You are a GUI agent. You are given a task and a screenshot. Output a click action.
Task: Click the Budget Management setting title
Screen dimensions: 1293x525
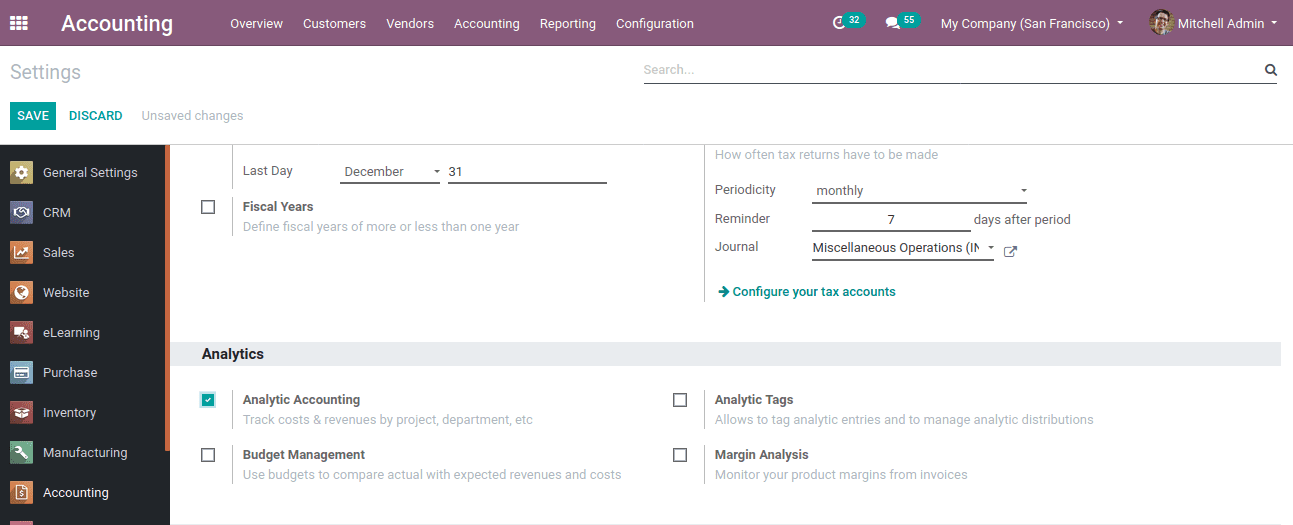pyautogui.click(x=303, y=454)
